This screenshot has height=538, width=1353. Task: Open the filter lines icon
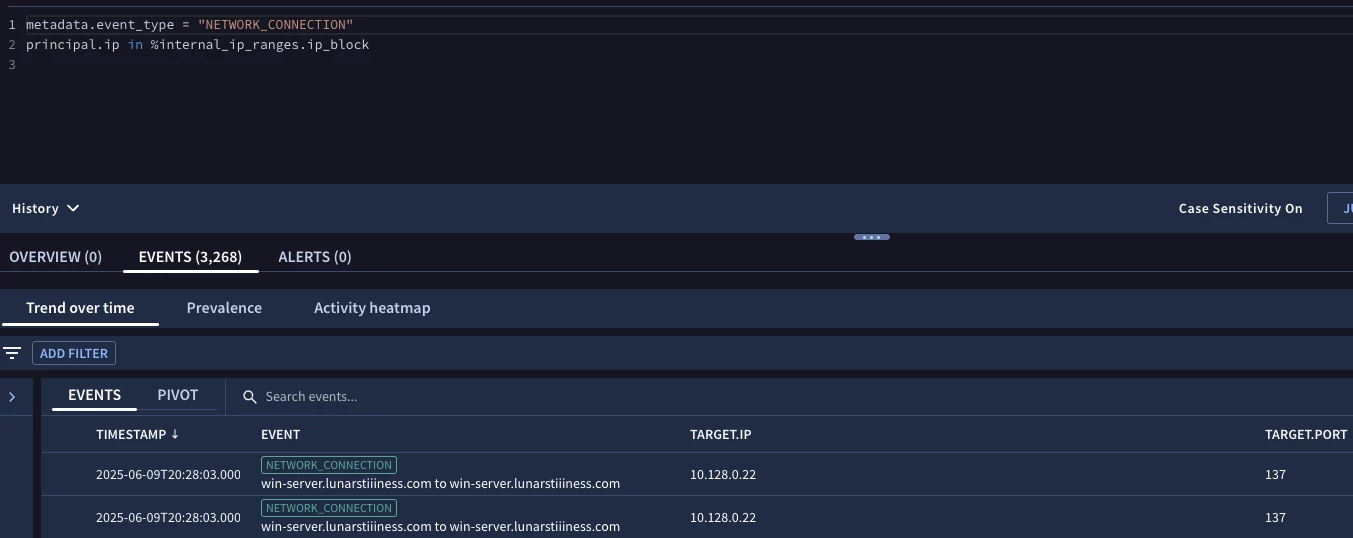(x=12, y=353)
